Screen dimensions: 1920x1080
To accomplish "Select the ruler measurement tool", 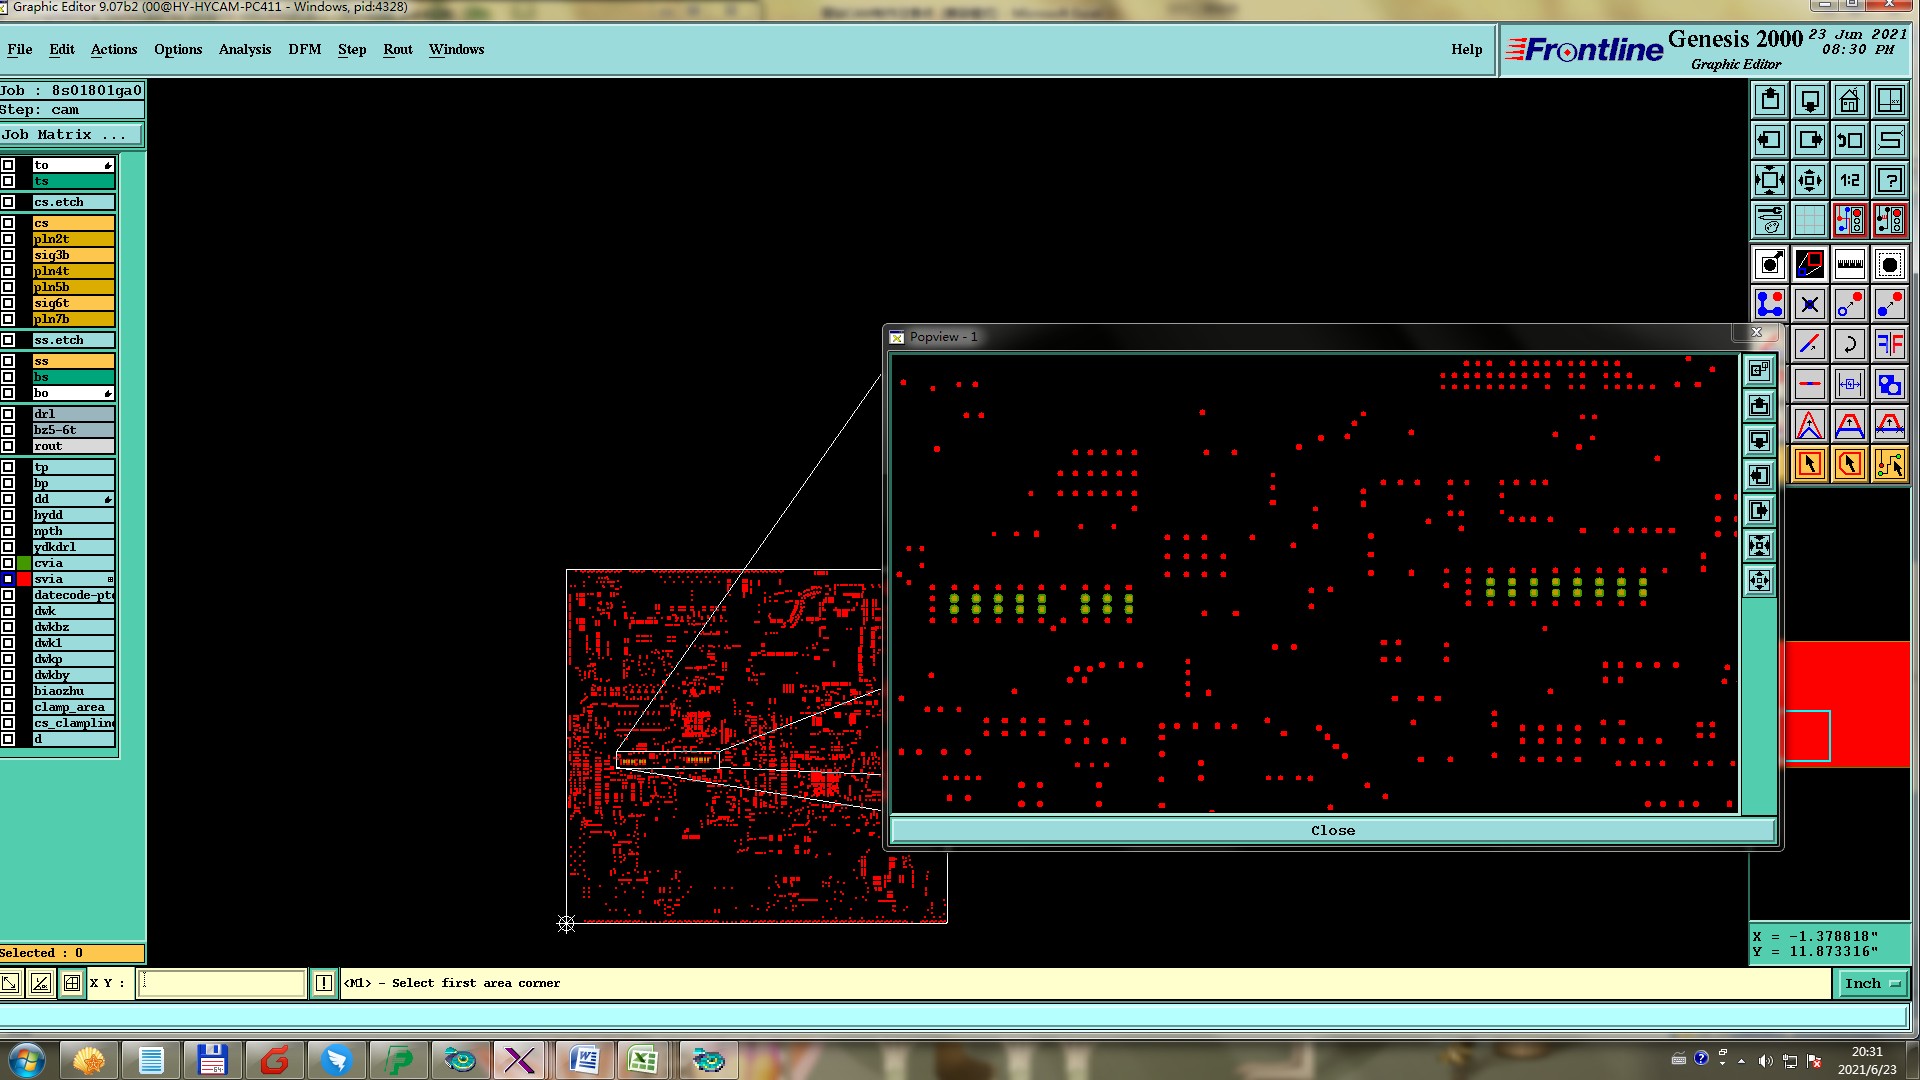I will point(1849,264).
